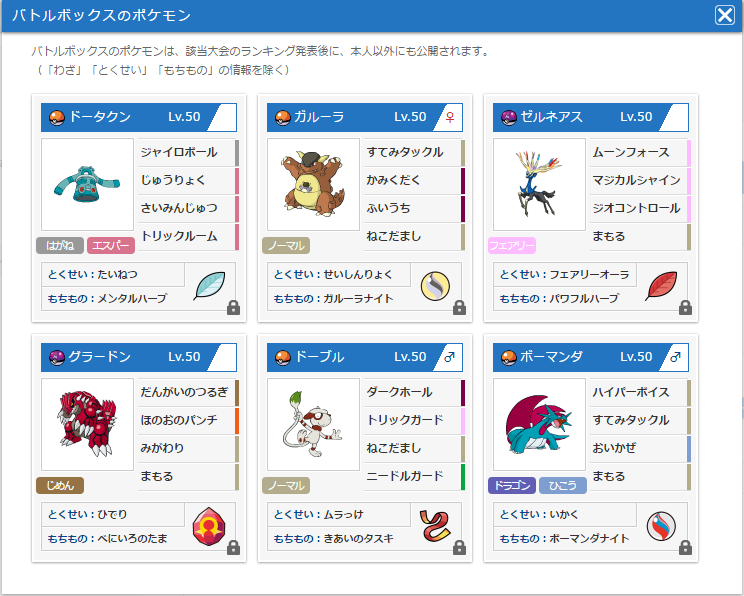Click the move ほのおのパンチ
Viewport: 744px width, 596px height.
[188, 420]
